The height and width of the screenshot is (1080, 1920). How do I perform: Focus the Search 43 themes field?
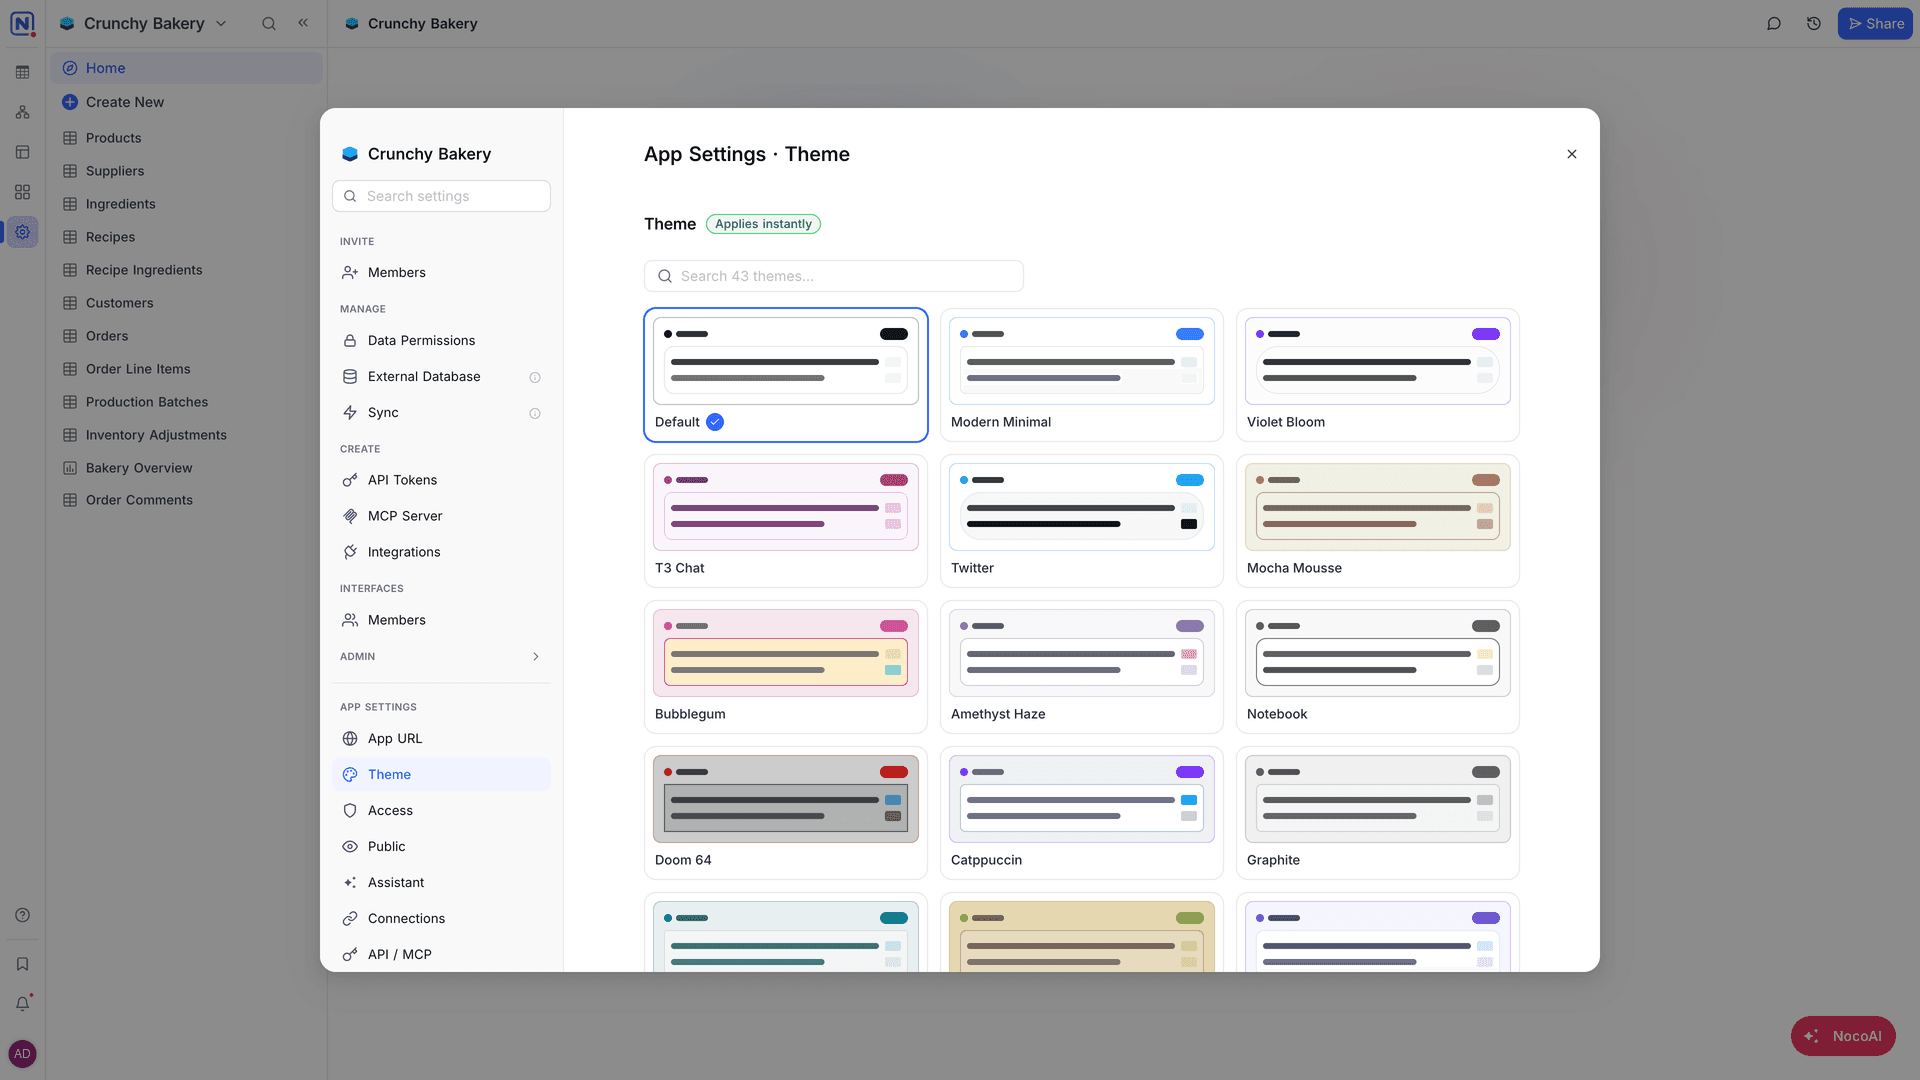pos(834,276)
